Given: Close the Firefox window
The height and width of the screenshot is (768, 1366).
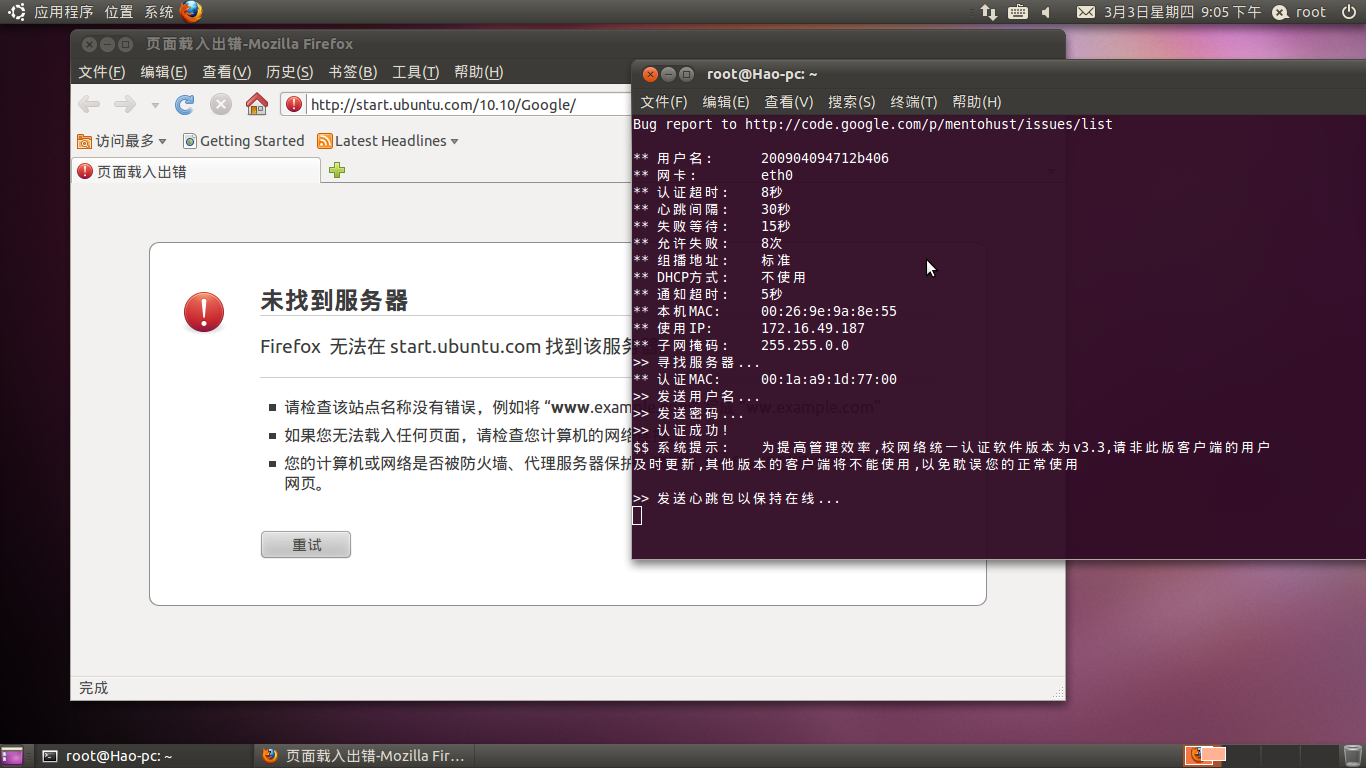Looking at the screenshot, I should 89,44.
